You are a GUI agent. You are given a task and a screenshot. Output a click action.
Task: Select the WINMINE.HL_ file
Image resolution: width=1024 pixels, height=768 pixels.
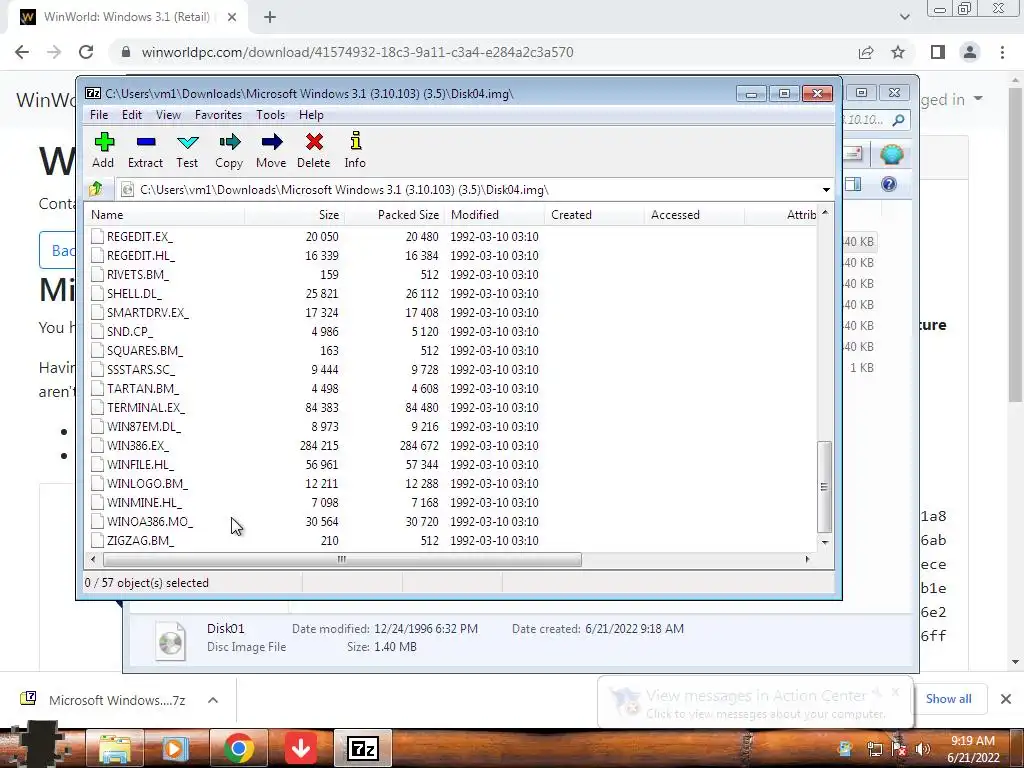click(451, 502)
